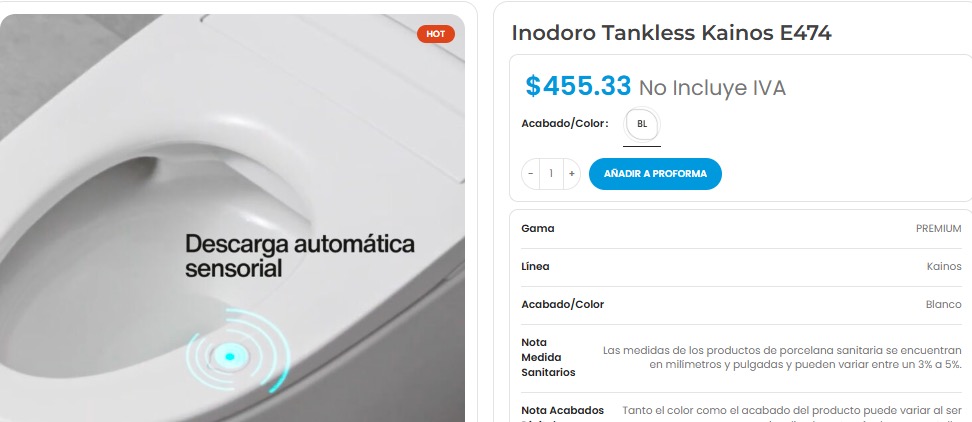Click the orange HOT badge
The image size is (972, 422).
pos(436,34)
